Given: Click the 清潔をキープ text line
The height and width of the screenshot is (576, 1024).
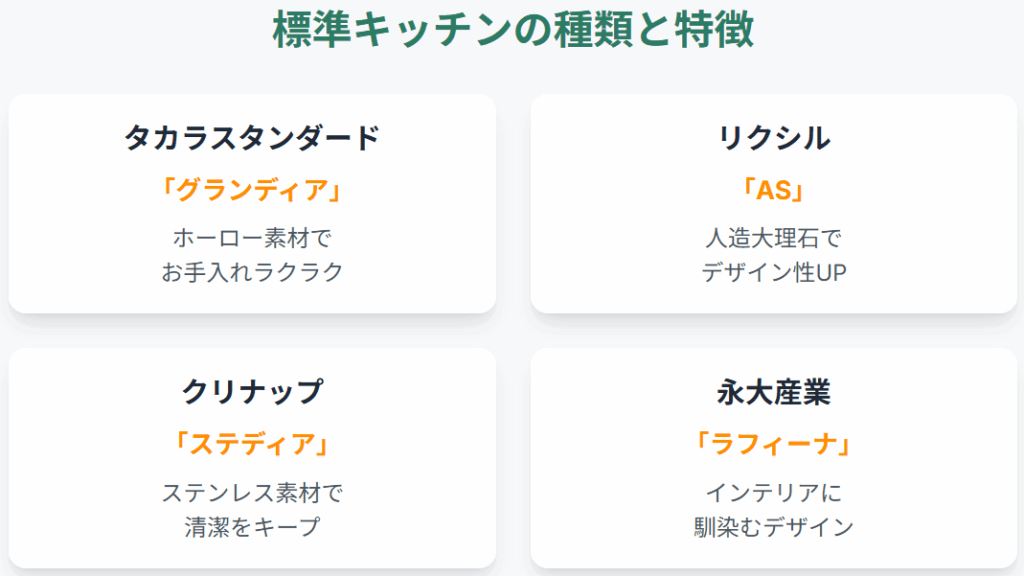Looking at the screenshot, I should click(252, 526).
